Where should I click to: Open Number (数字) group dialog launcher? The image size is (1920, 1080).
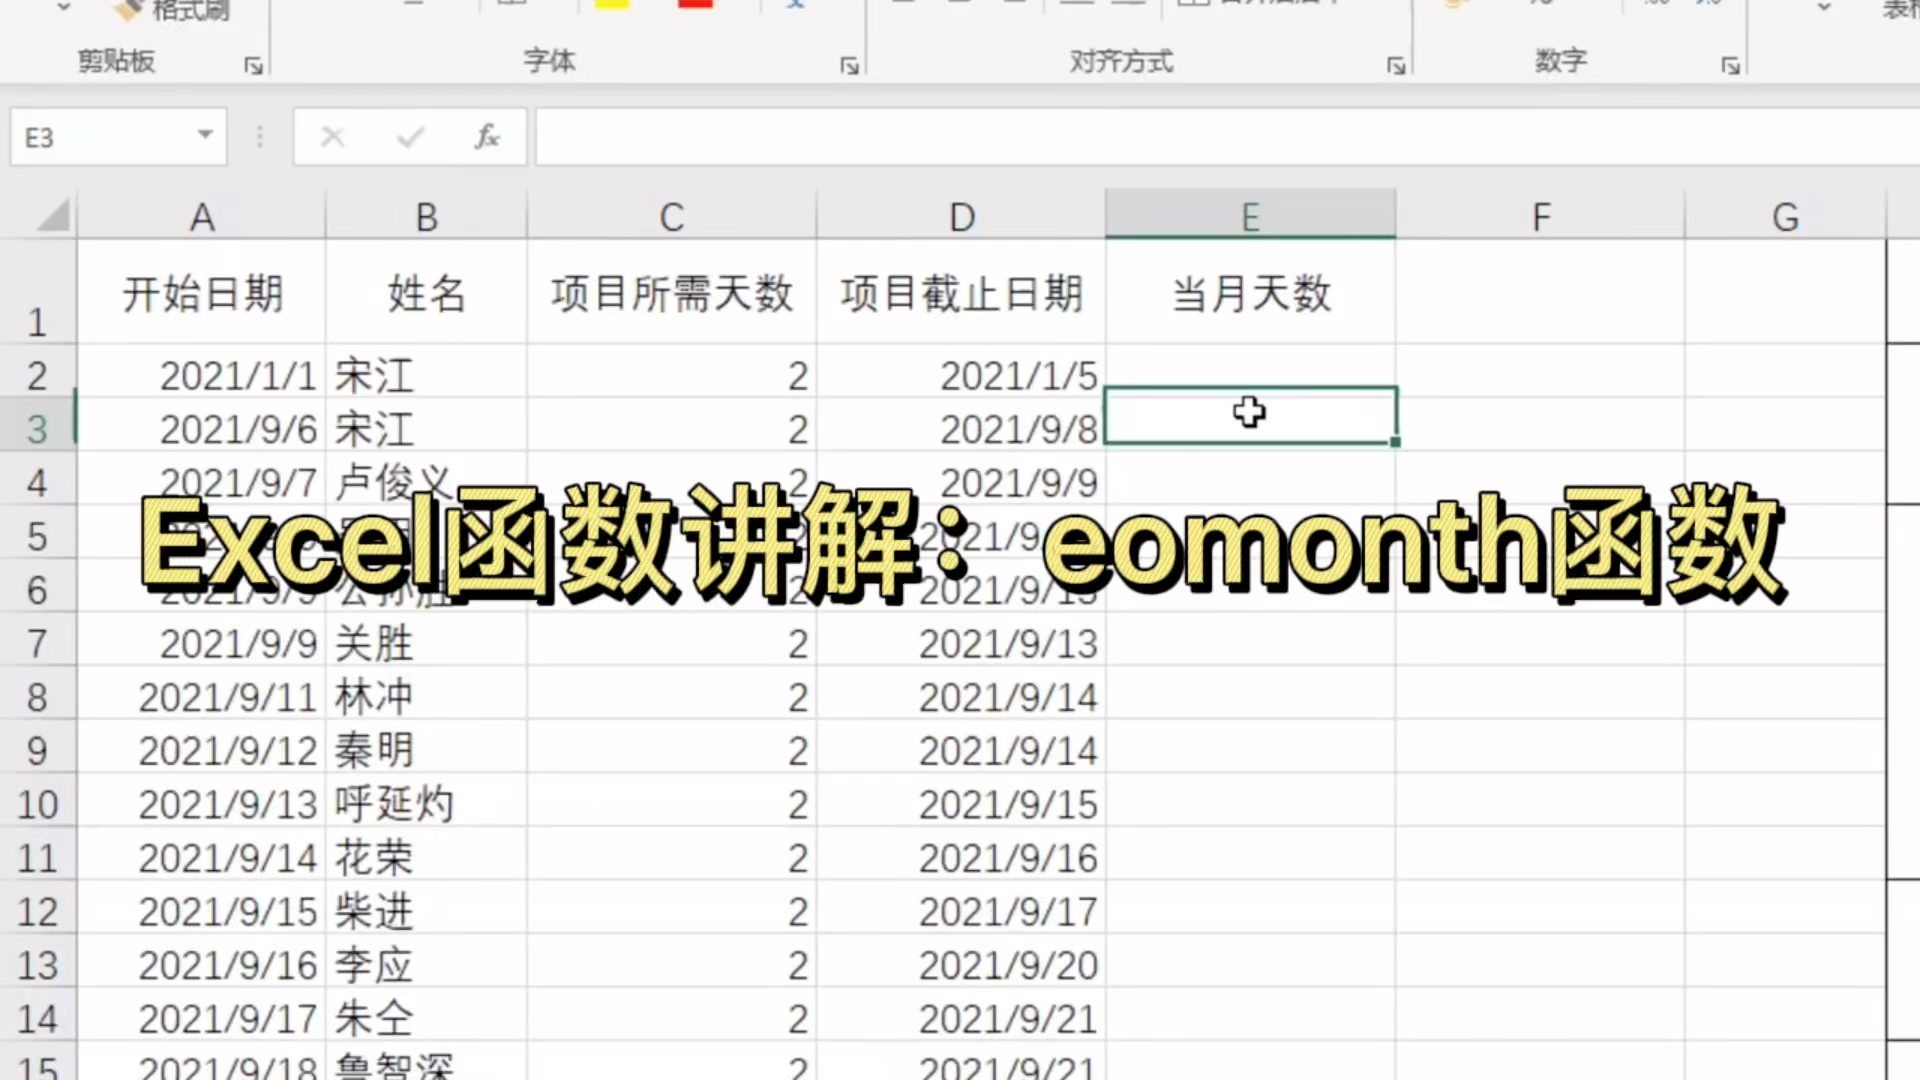point(1730,66)
